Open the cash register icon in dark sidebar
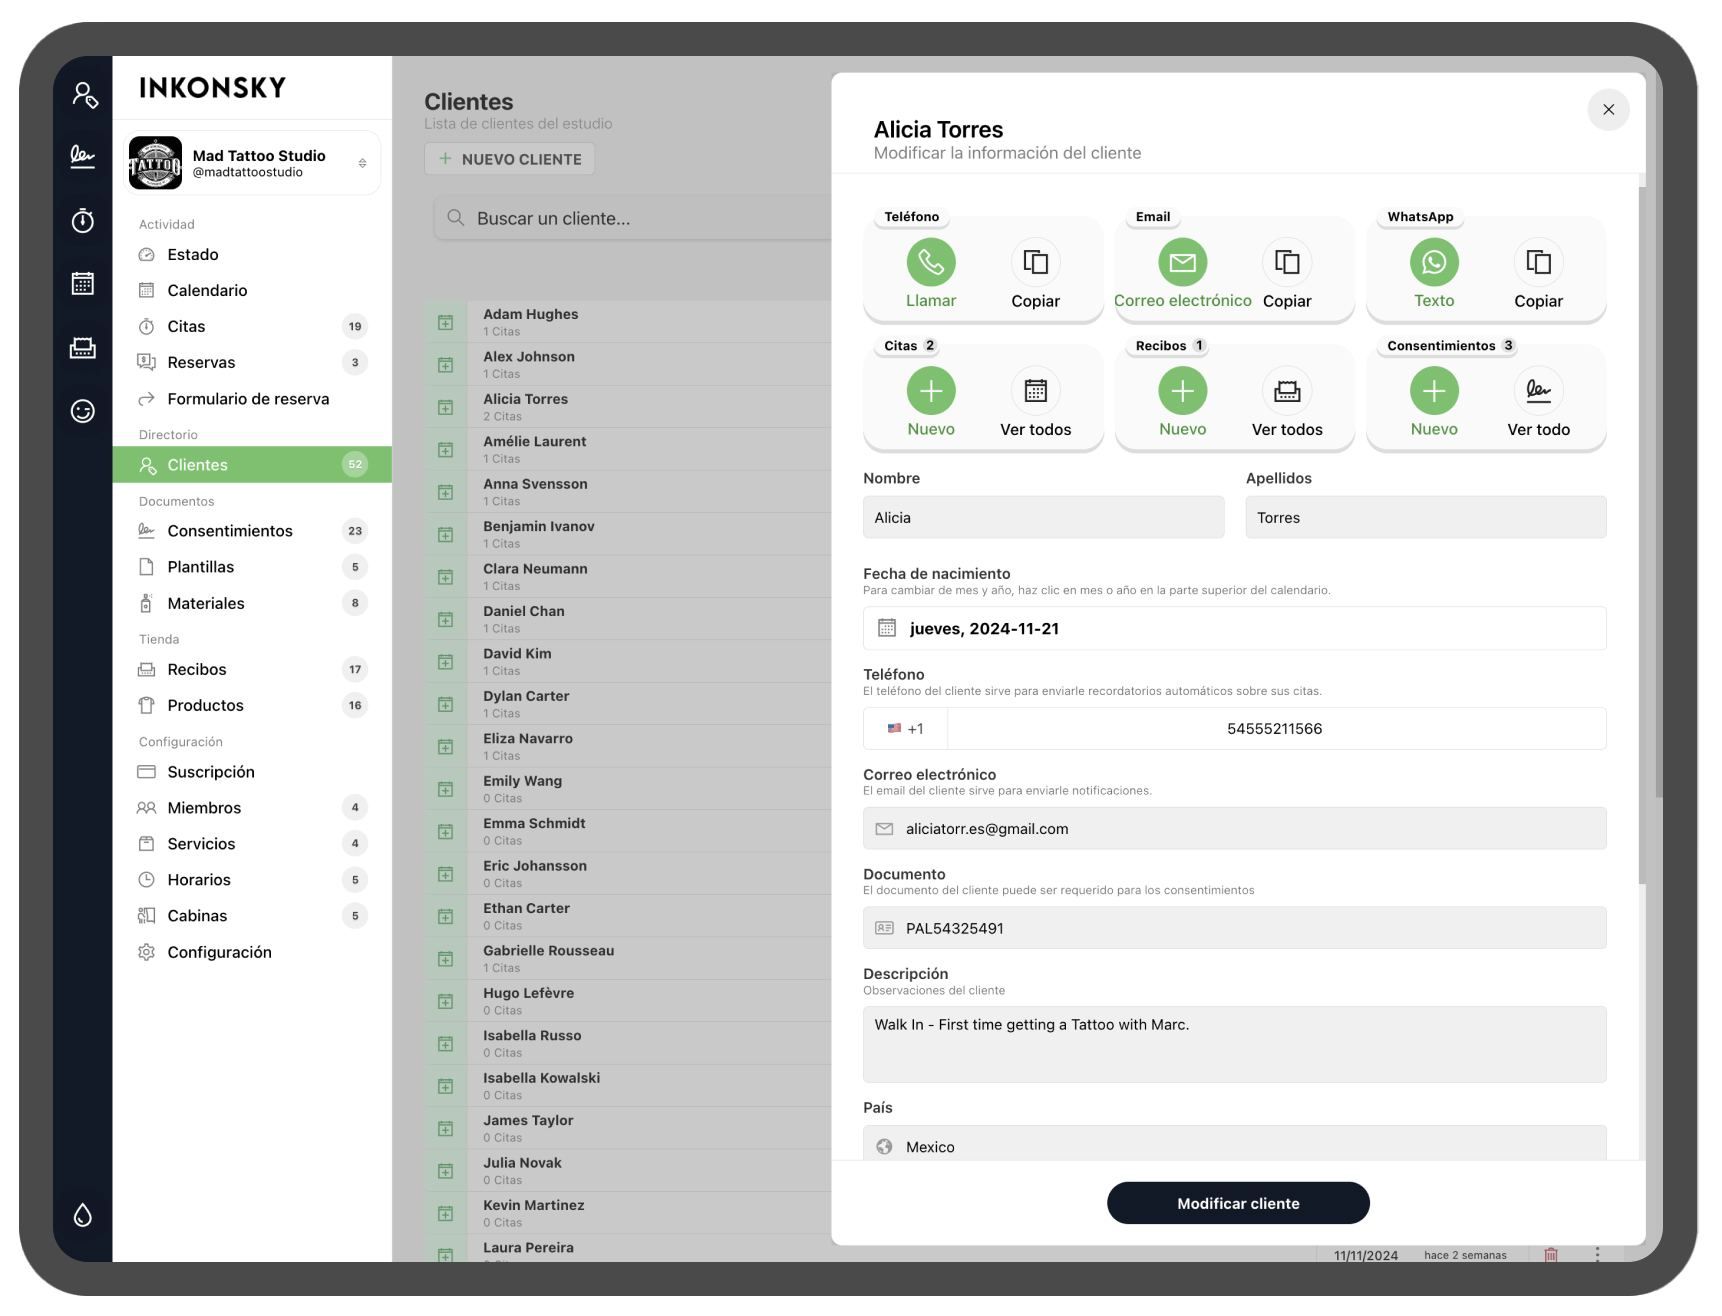This screenshot has height=1316, width=1722. click(83, 348)
